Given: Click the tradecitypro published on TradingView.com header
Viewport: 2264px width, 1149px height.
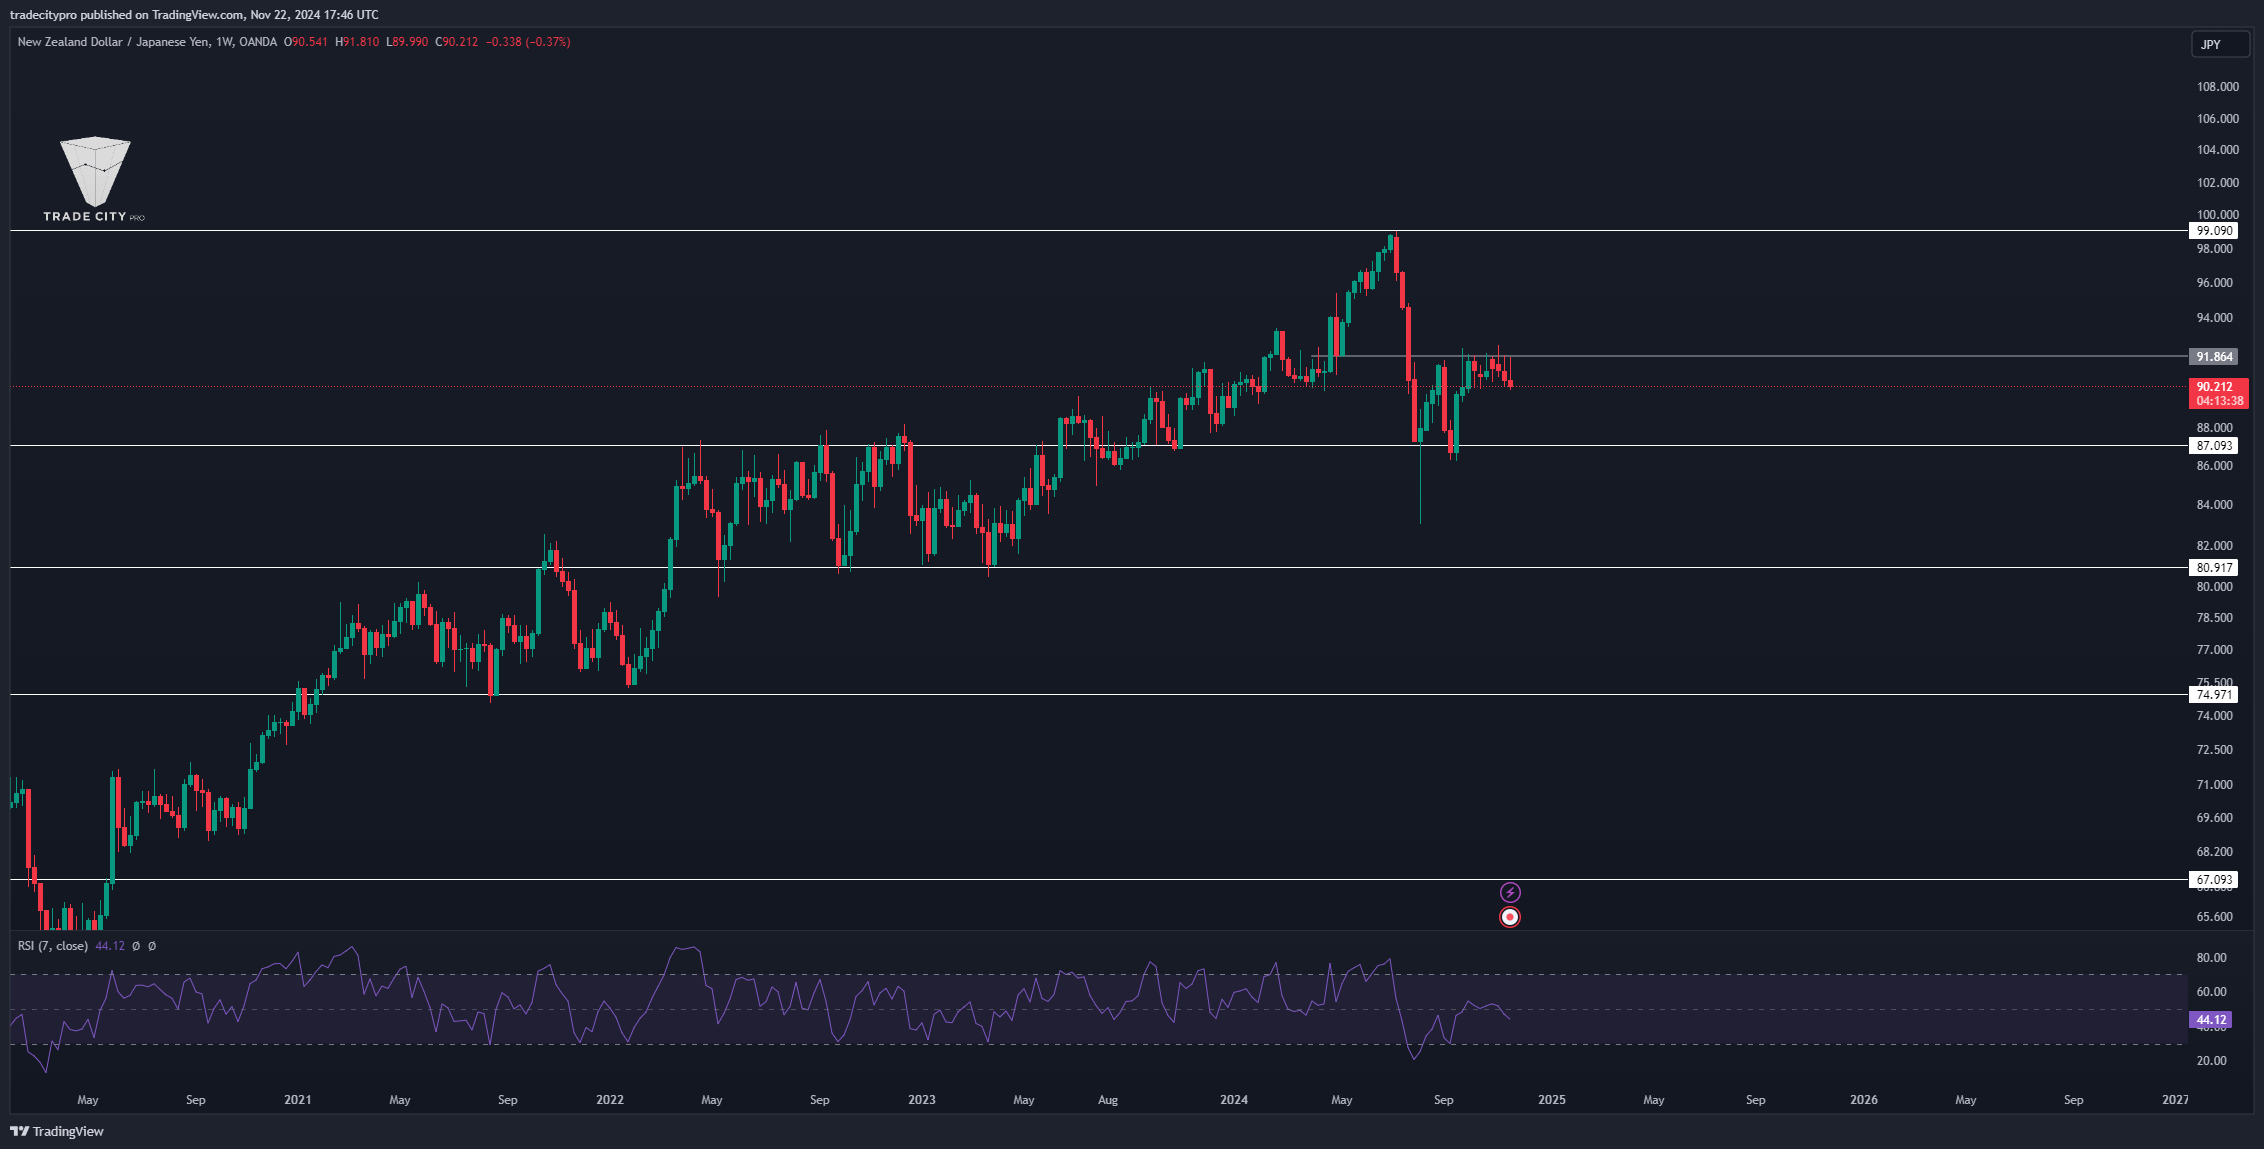Looking at the screenshot, I should (x=194, y=14).
